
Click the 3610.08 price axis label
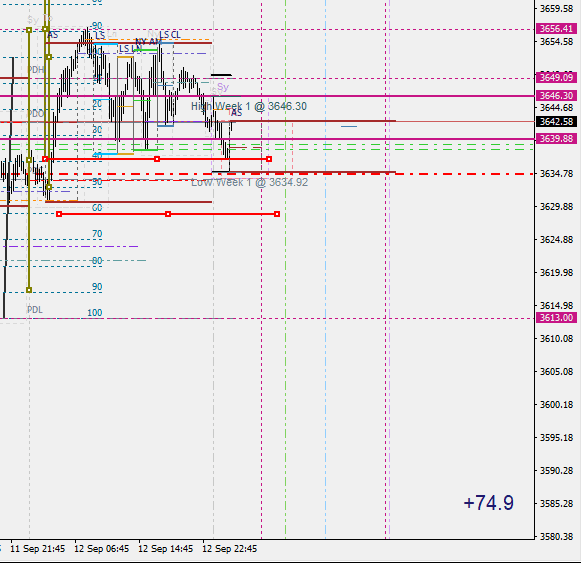click(557, 338)
